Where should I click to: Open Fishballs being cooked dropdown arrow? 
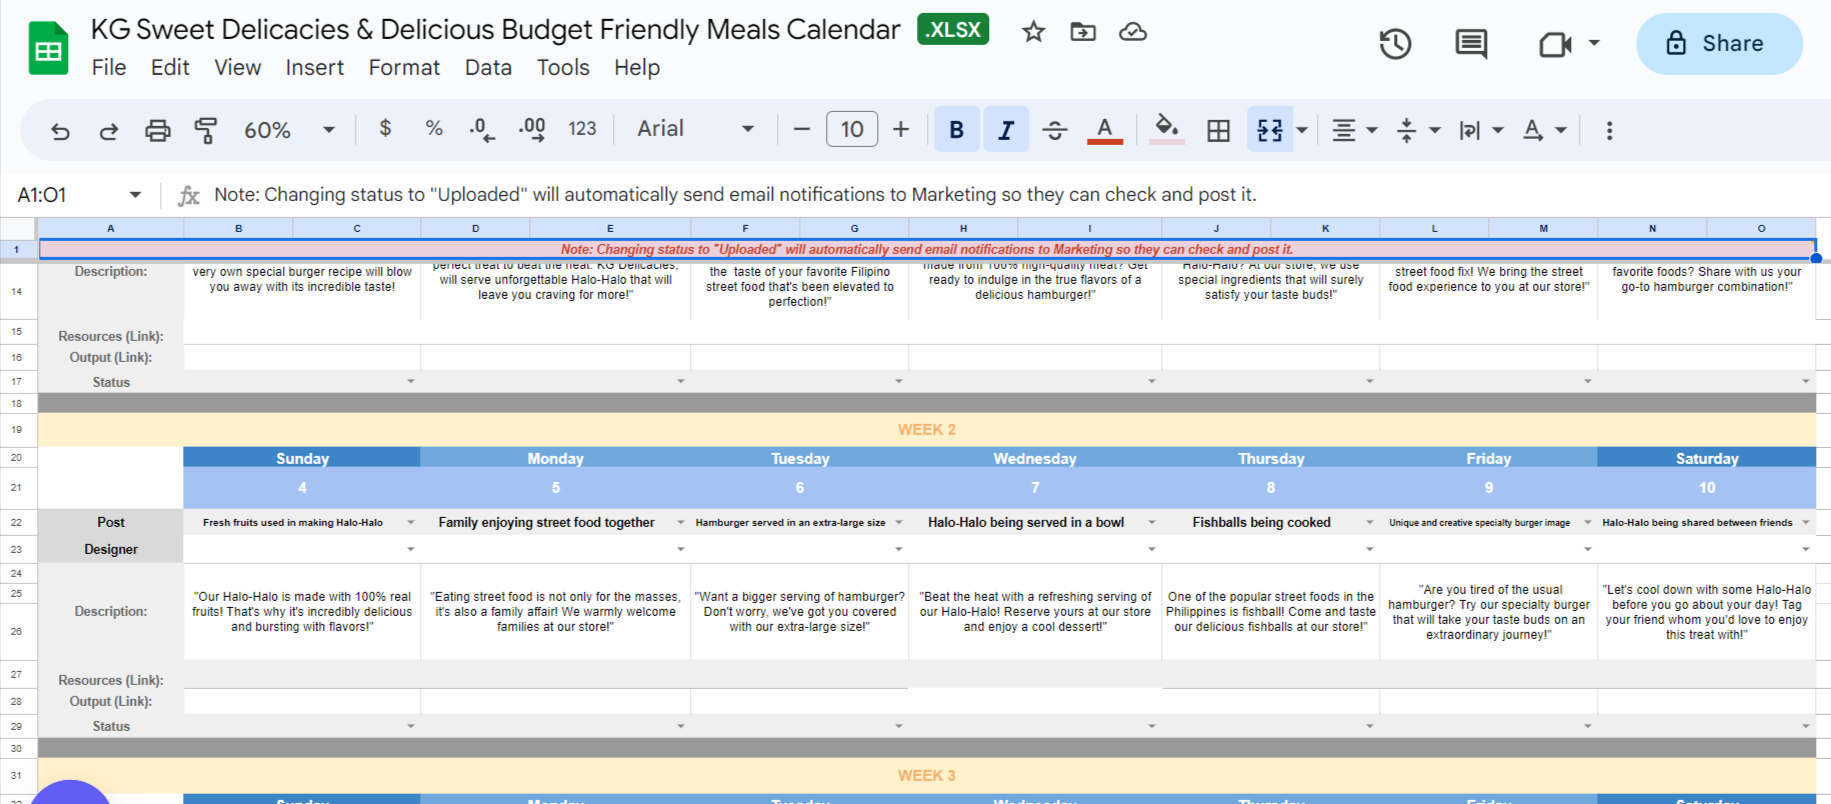[x=1369, y=522]
